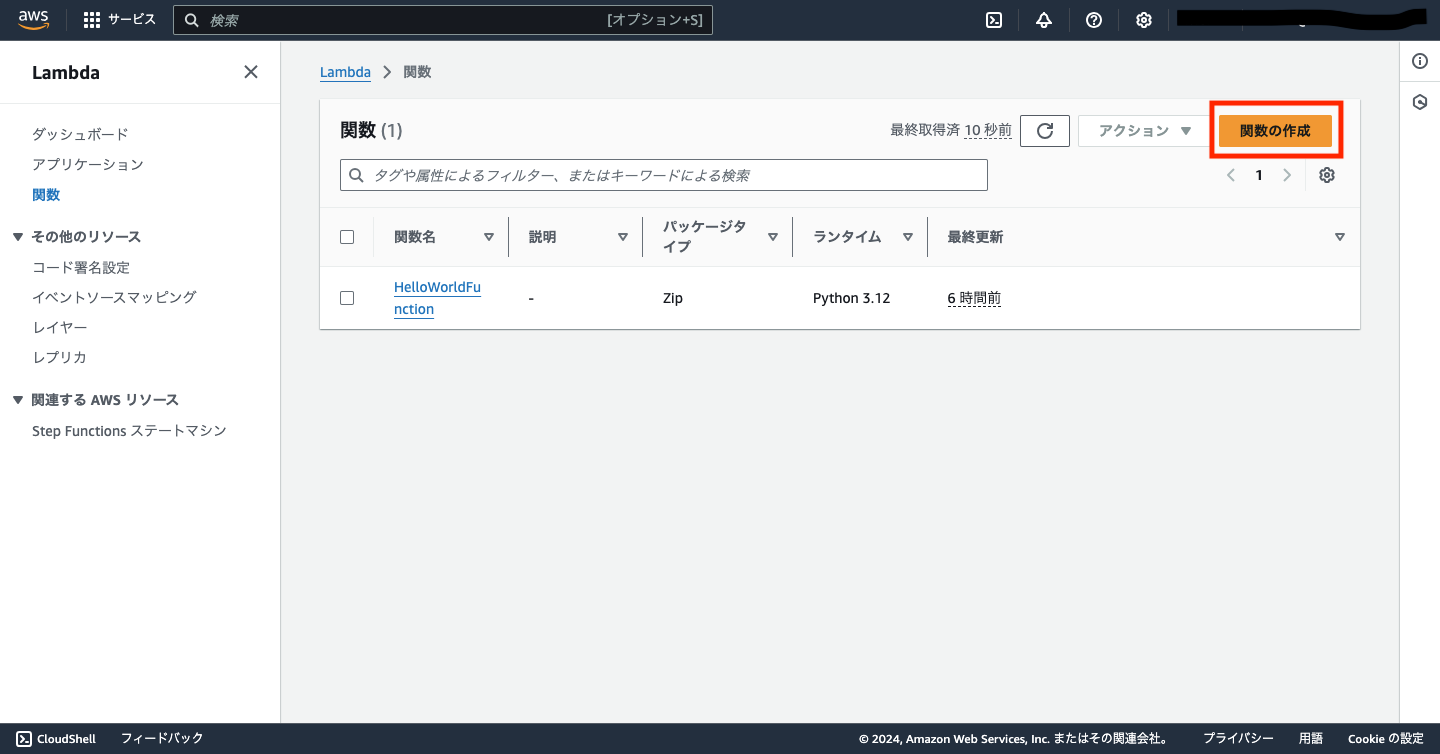Click the 最終取得済 10 秒前 timestamp
1440x754 pixels.
[x=951, y=130]
